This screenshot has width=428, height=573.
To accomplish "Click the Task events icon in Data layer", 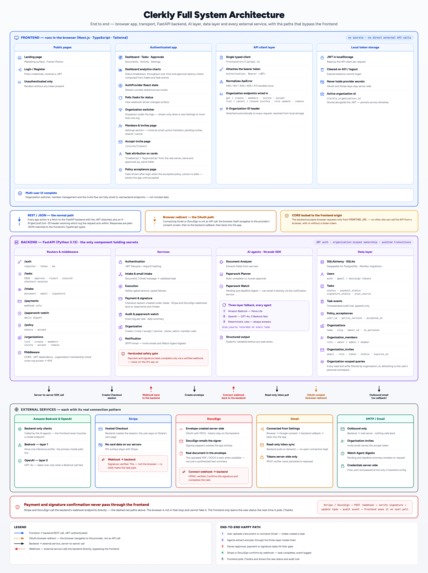I will [322, 301].
